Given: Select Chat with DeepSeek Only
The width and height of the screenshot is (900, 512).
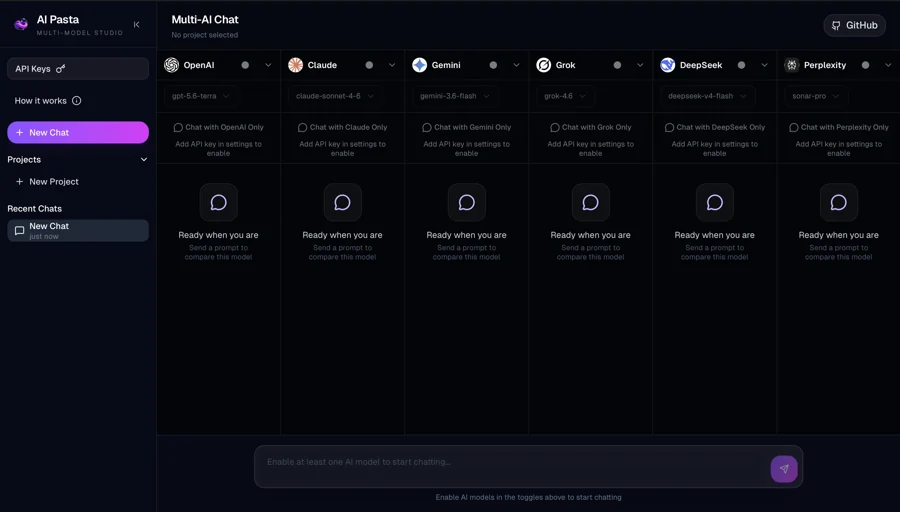Looking at the screenshot, I should 715,127.
